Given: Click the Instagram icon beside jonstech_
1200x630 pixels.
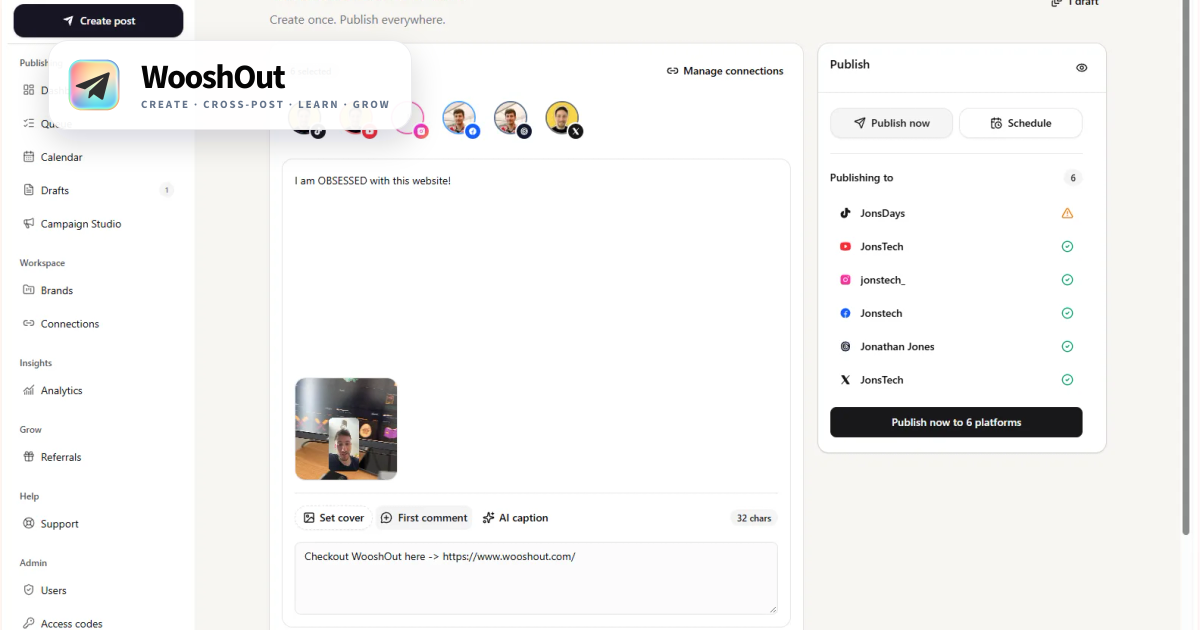Looking at the screenshot, I should 845,280.
